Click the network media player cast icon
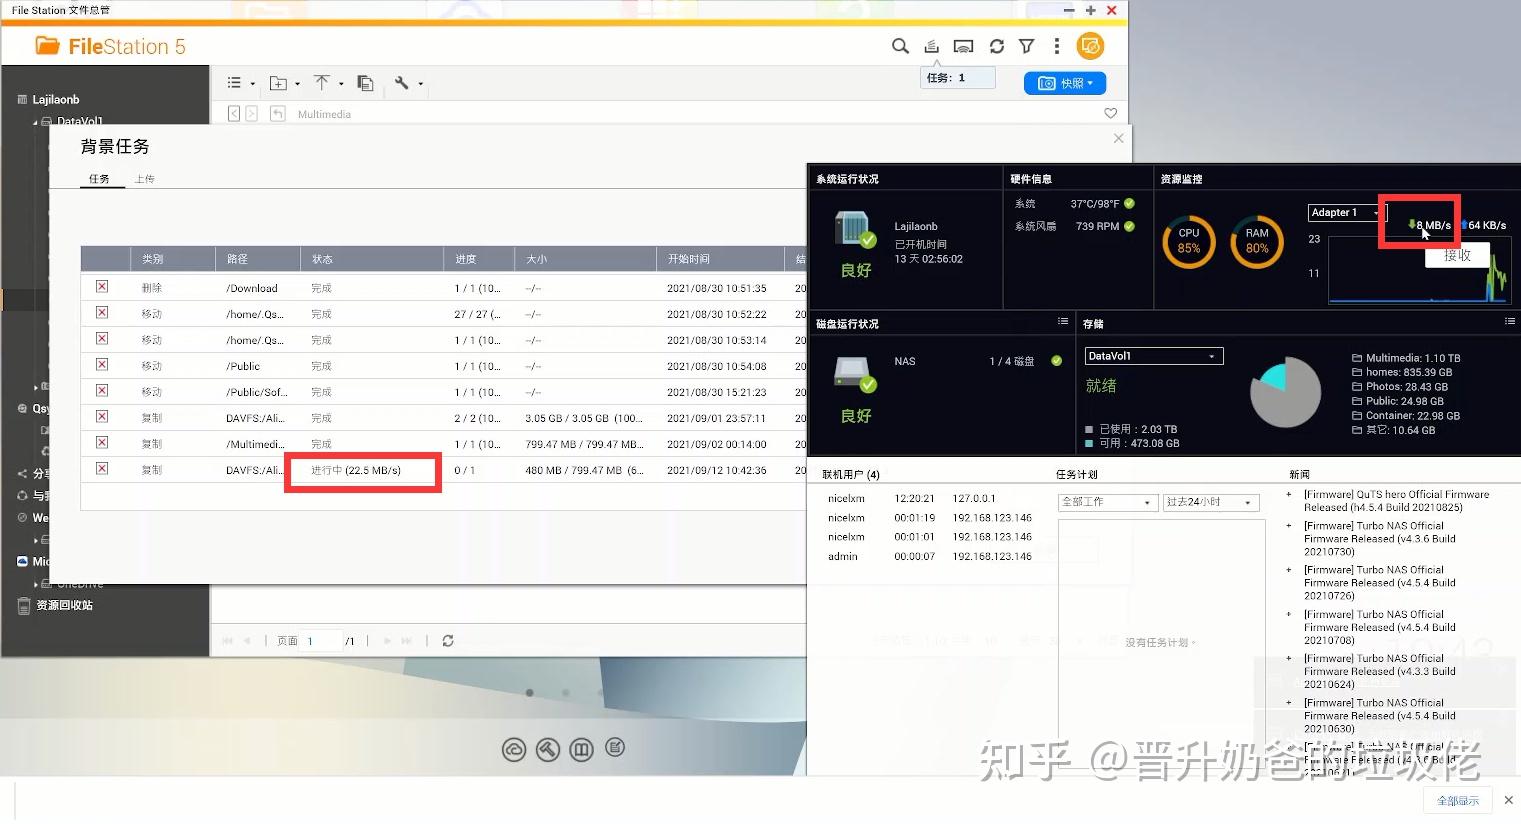This screenshot has height=824, width=1521. click(x=963, y=46)
